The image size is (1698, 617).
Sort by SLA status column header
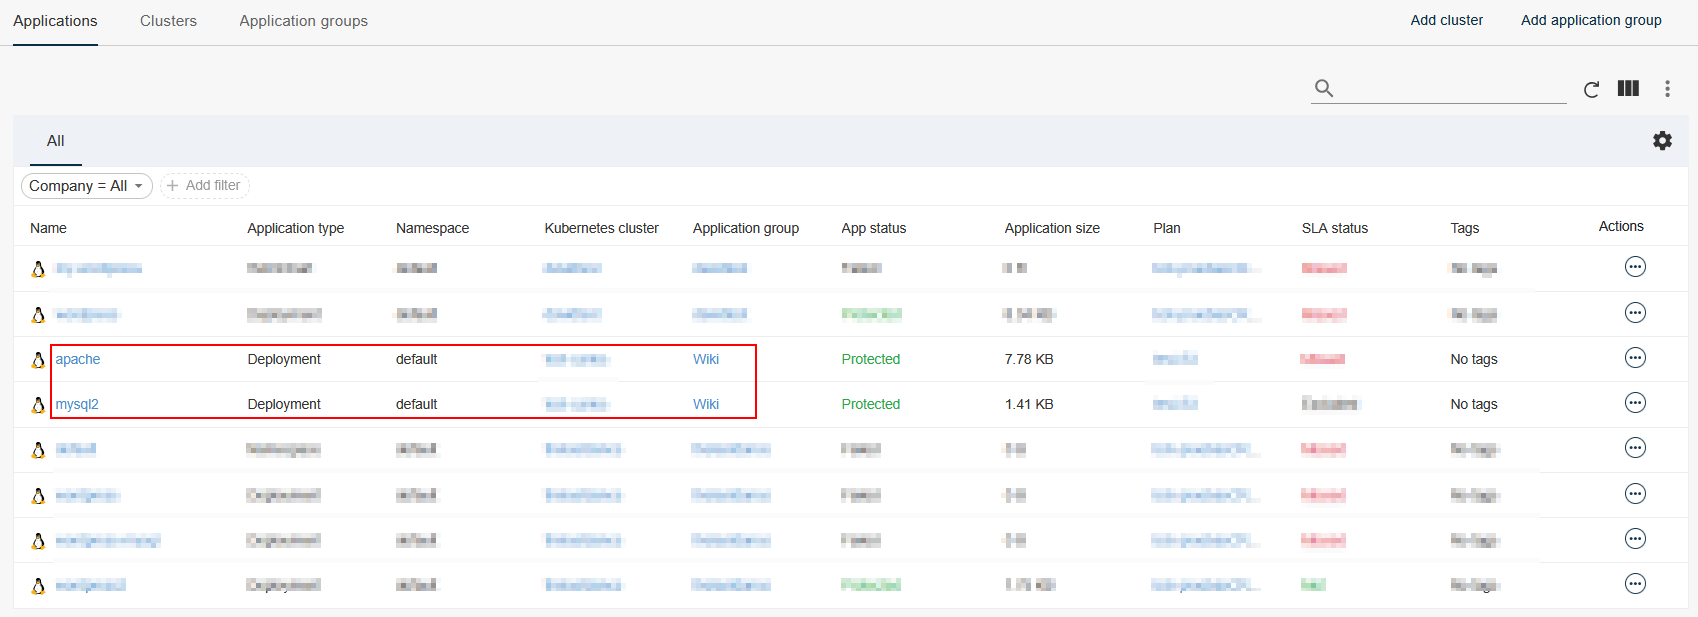tap(1334, 228)
